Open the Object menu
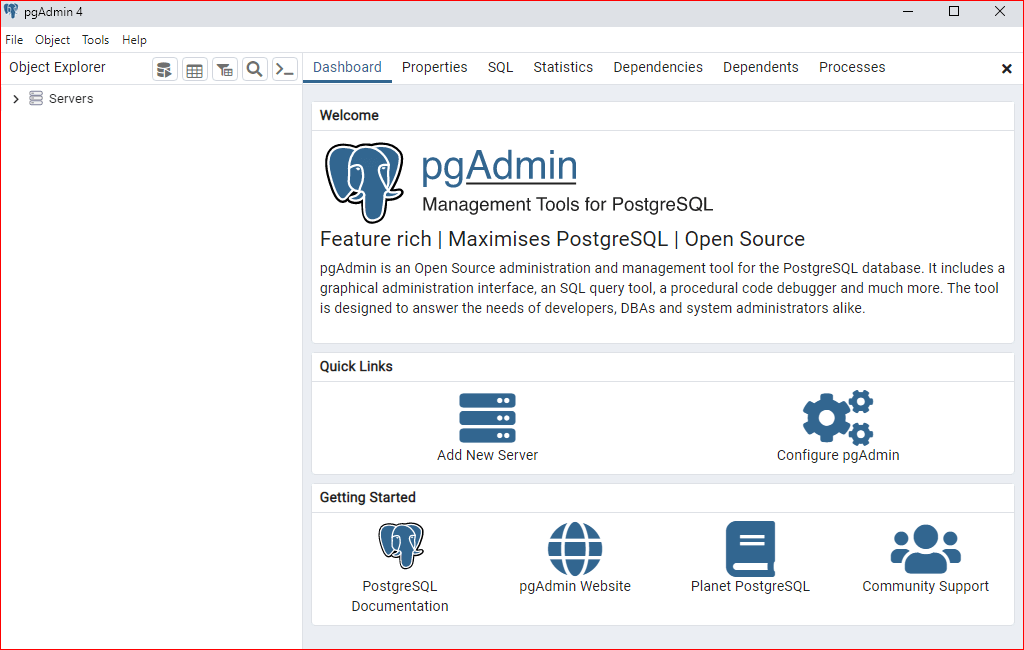Screen dimensions: 1024x650 tap(52, 40)
